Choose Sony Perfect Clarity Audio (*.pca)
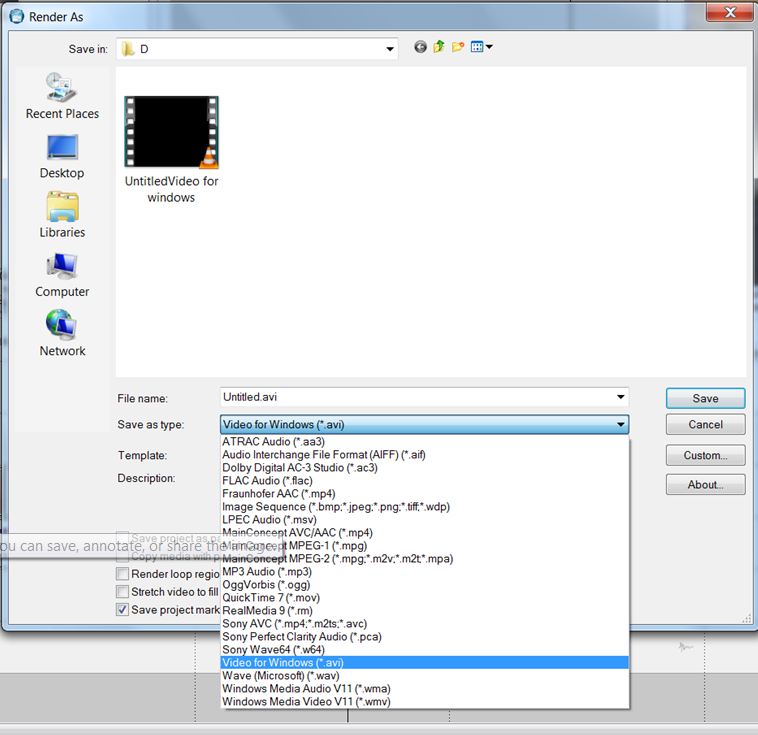758x735 pixels. 425,637
